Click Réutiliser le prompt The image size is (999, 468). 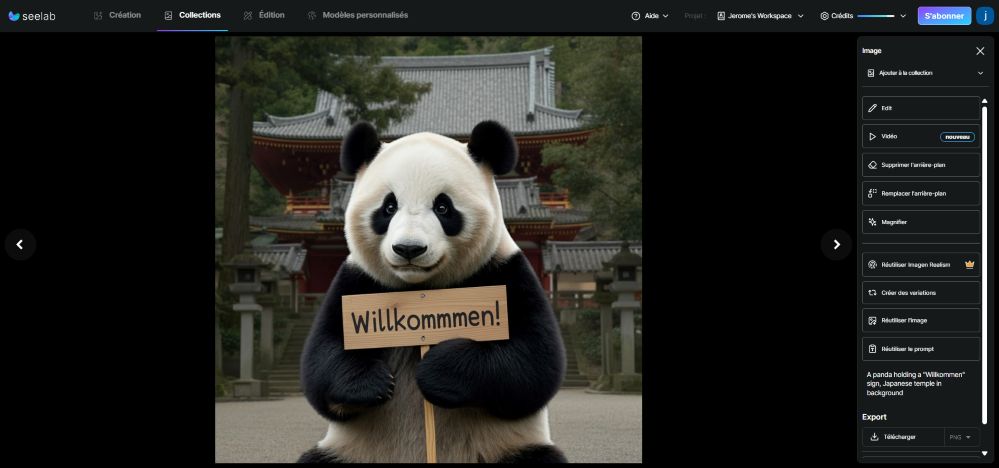[x=921, y=349]
